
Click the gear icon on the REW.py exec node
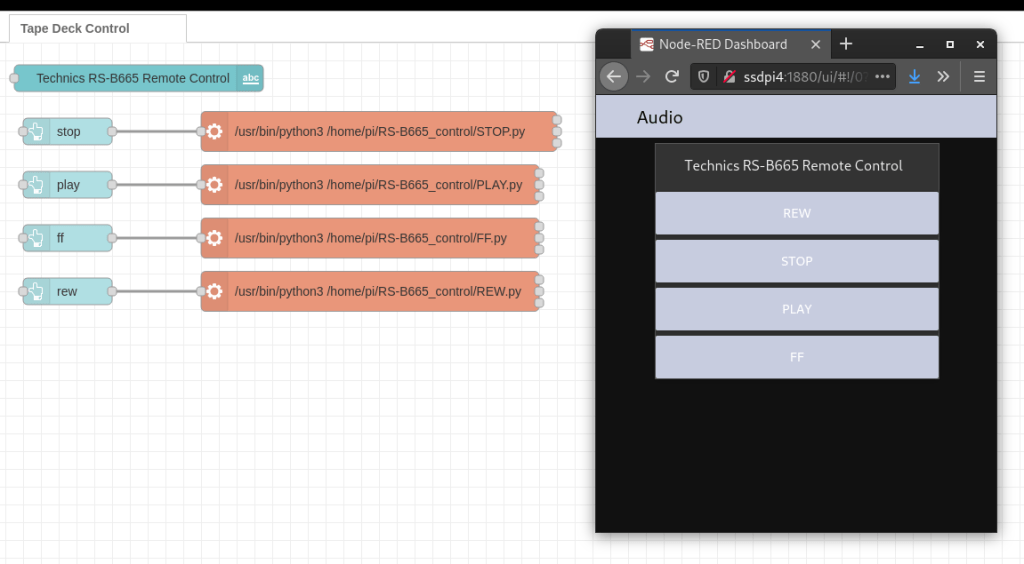coord(214,292)
